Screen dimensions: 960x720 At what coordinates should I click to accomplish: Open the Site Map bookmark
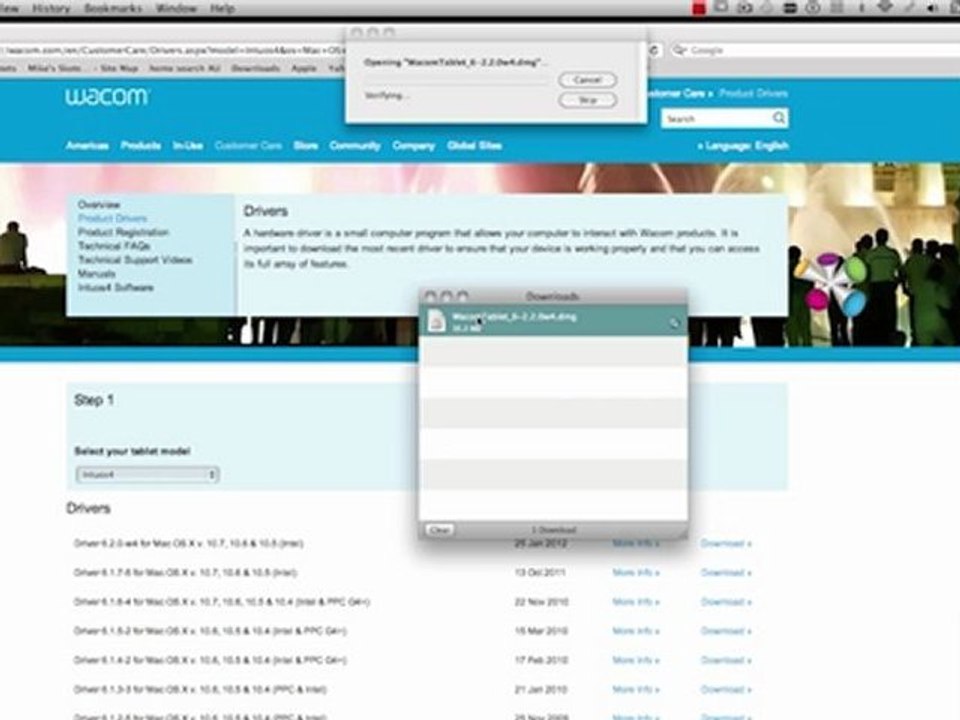(119, 68)
